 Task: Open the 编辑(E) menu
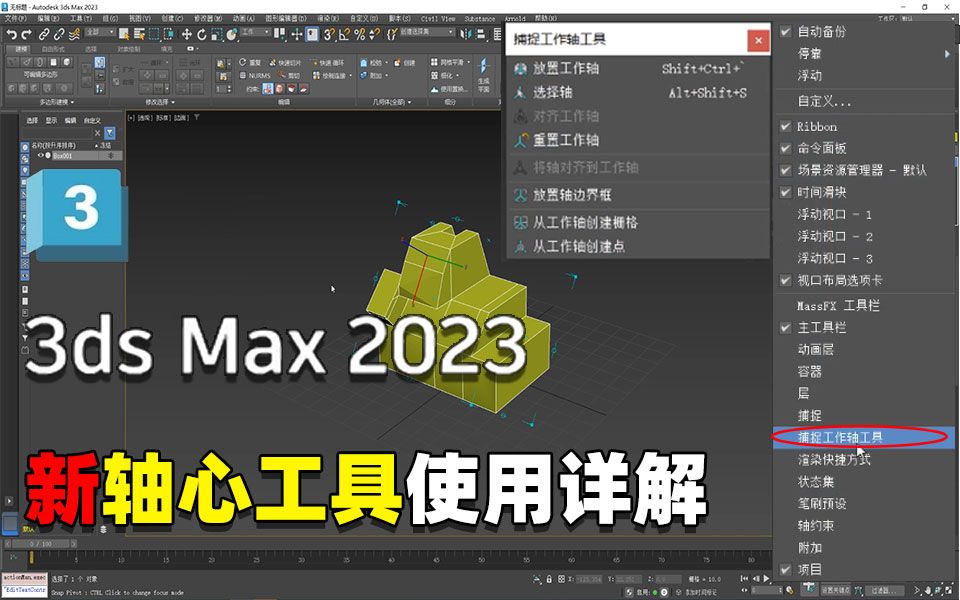(48, 19)
